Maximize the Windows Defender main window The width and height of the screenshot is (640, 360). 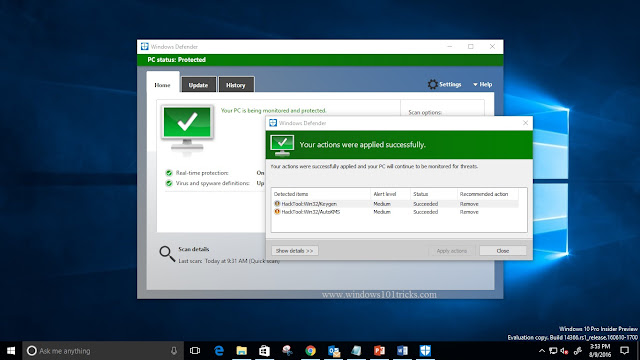pyautogui.click(x=471, y=47)
